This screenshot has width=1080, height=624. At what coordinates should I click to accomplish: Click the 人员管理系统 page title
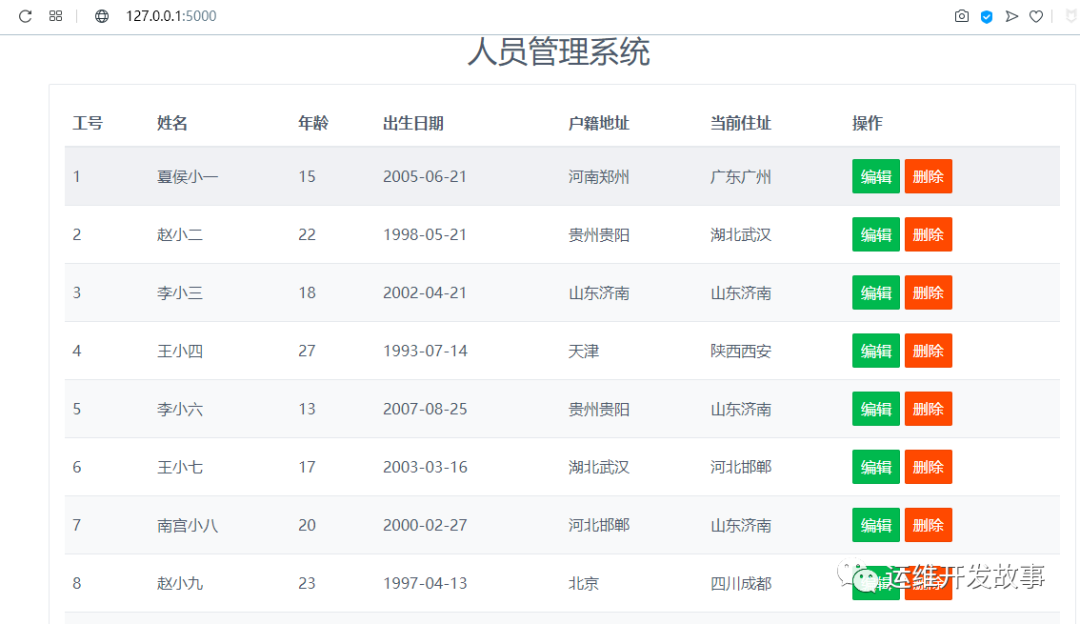[559, 52]
